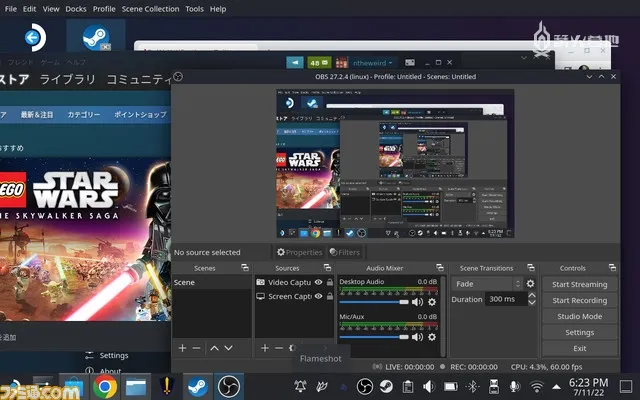Select Scene in Scenes list
This screenshot has height=400, width=640.
[x=212, y=282]
